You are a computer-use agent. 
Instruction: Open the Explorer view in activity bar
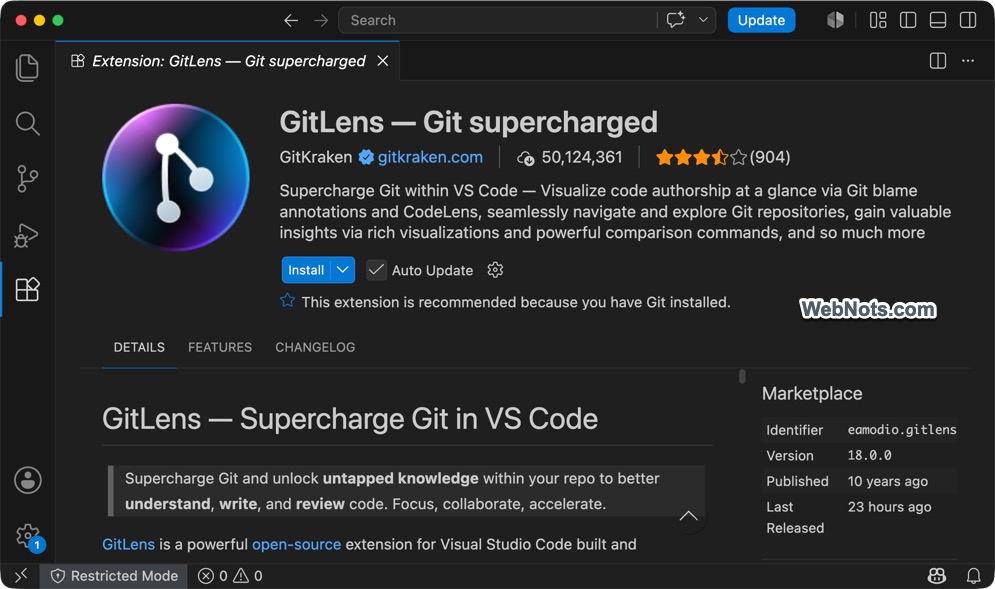click(x=27, y=68)
